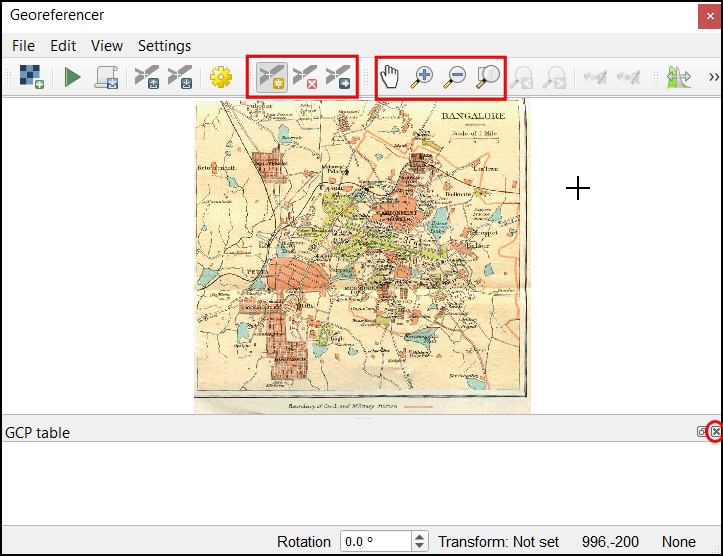Click Link QGIS to Georeferencer icon
Image resolution: width=723 pixels, height=556 pixels.
click(x=628, y=77)
